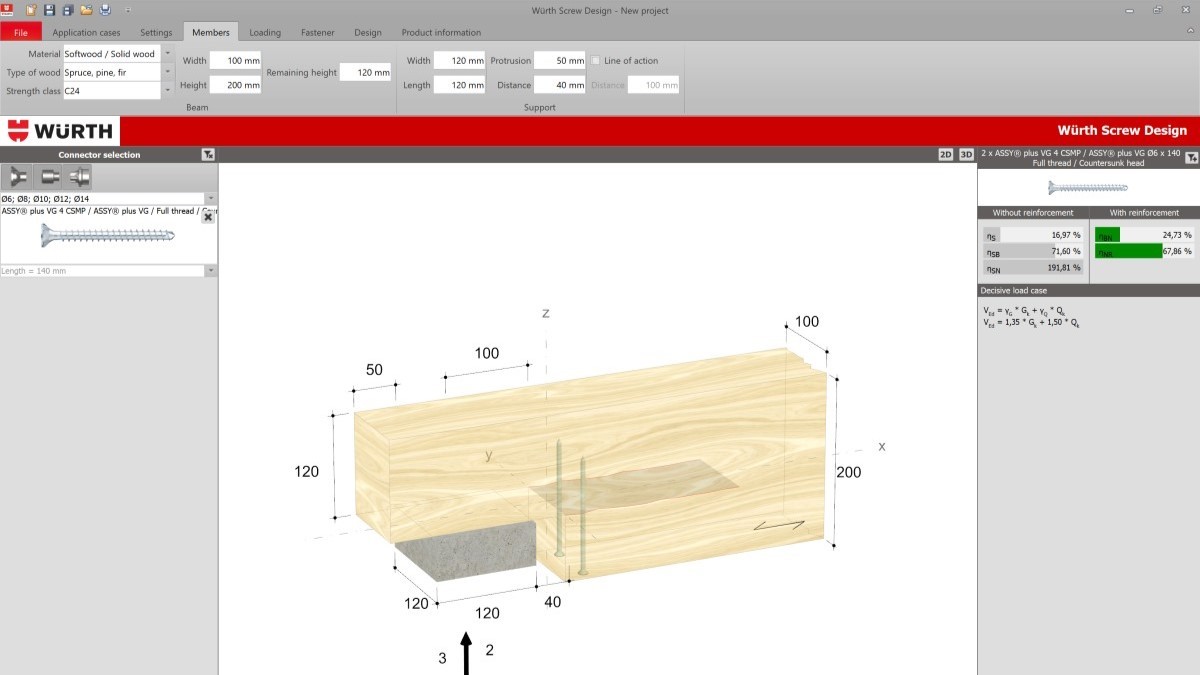The height and width of the screenshot is (675, 1200).
Task: Click the 50 protrusion dimension label in 3D view
Action: coord(374,370)
